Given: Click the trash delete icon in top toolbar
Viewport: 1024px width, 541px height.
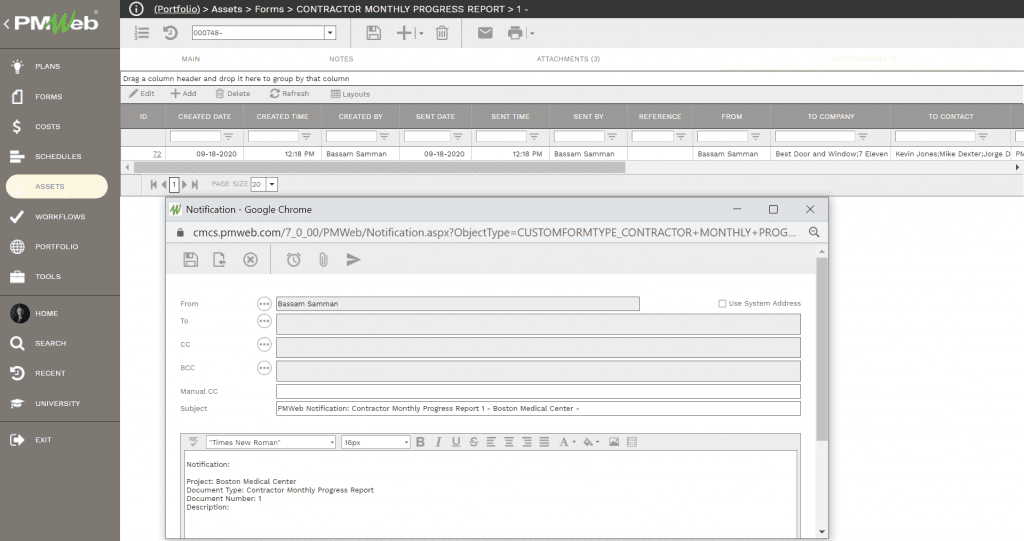Looking at the screenshot, I should click(x=442, y=33).
